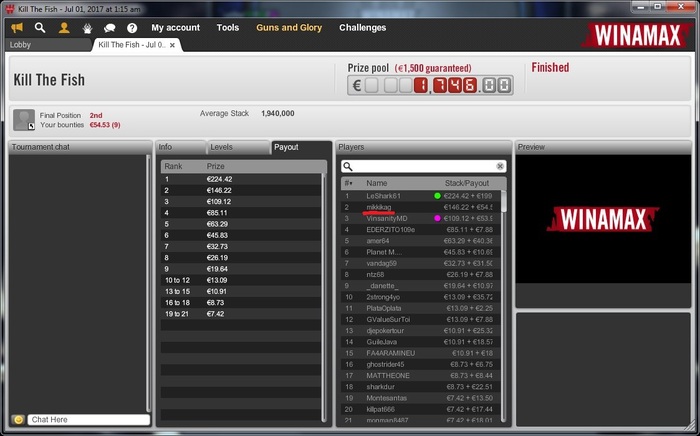Select player killpat666 in list

coord(421,409)
